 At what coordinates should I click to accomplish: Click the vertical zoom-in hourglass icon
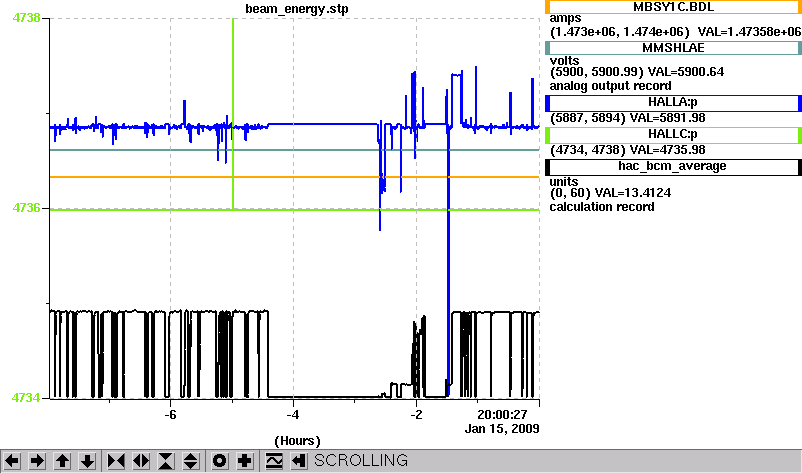click(166, 461)
